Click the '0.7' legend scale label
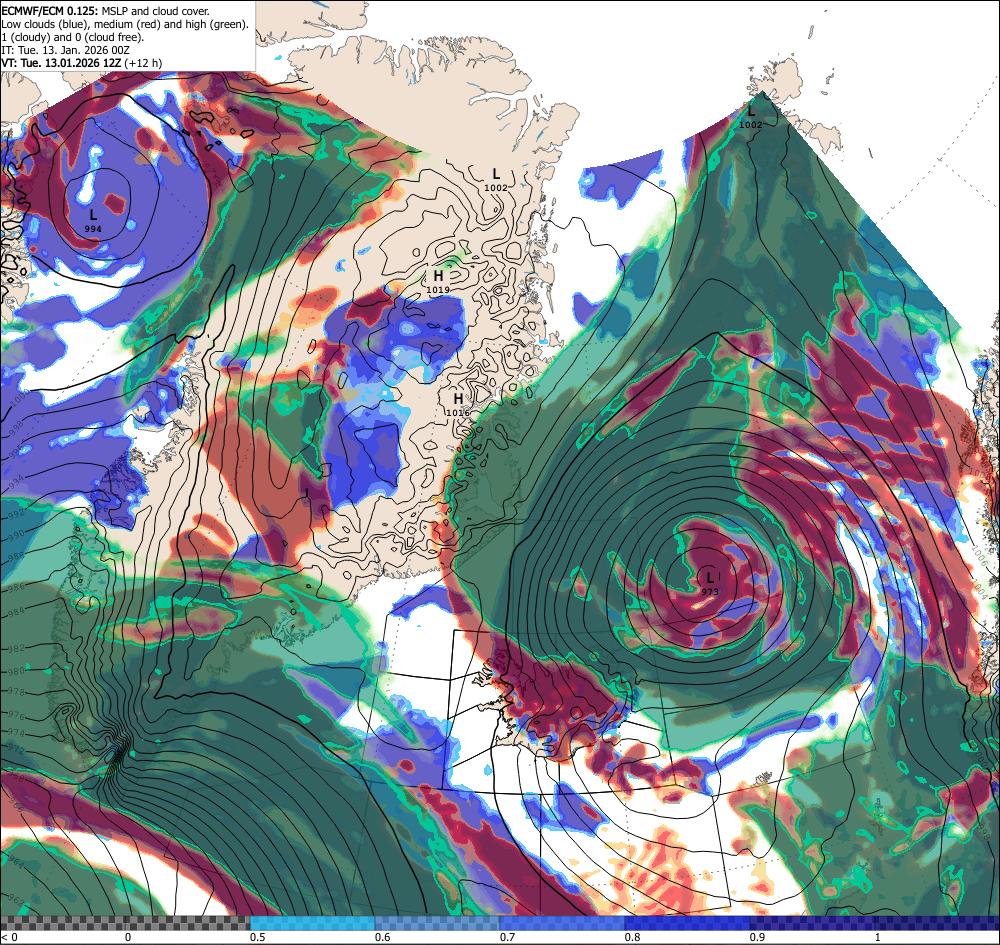The image size is (1000, 945). (508, 937)
